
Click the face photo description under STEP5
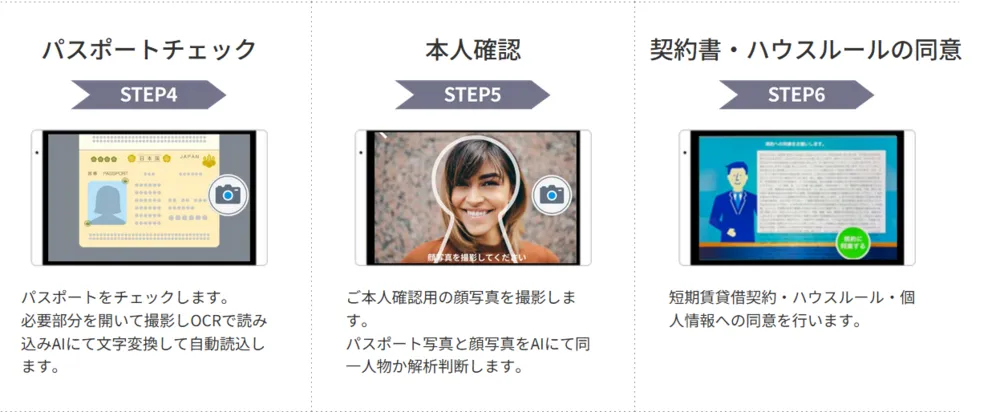coord(468,332)
